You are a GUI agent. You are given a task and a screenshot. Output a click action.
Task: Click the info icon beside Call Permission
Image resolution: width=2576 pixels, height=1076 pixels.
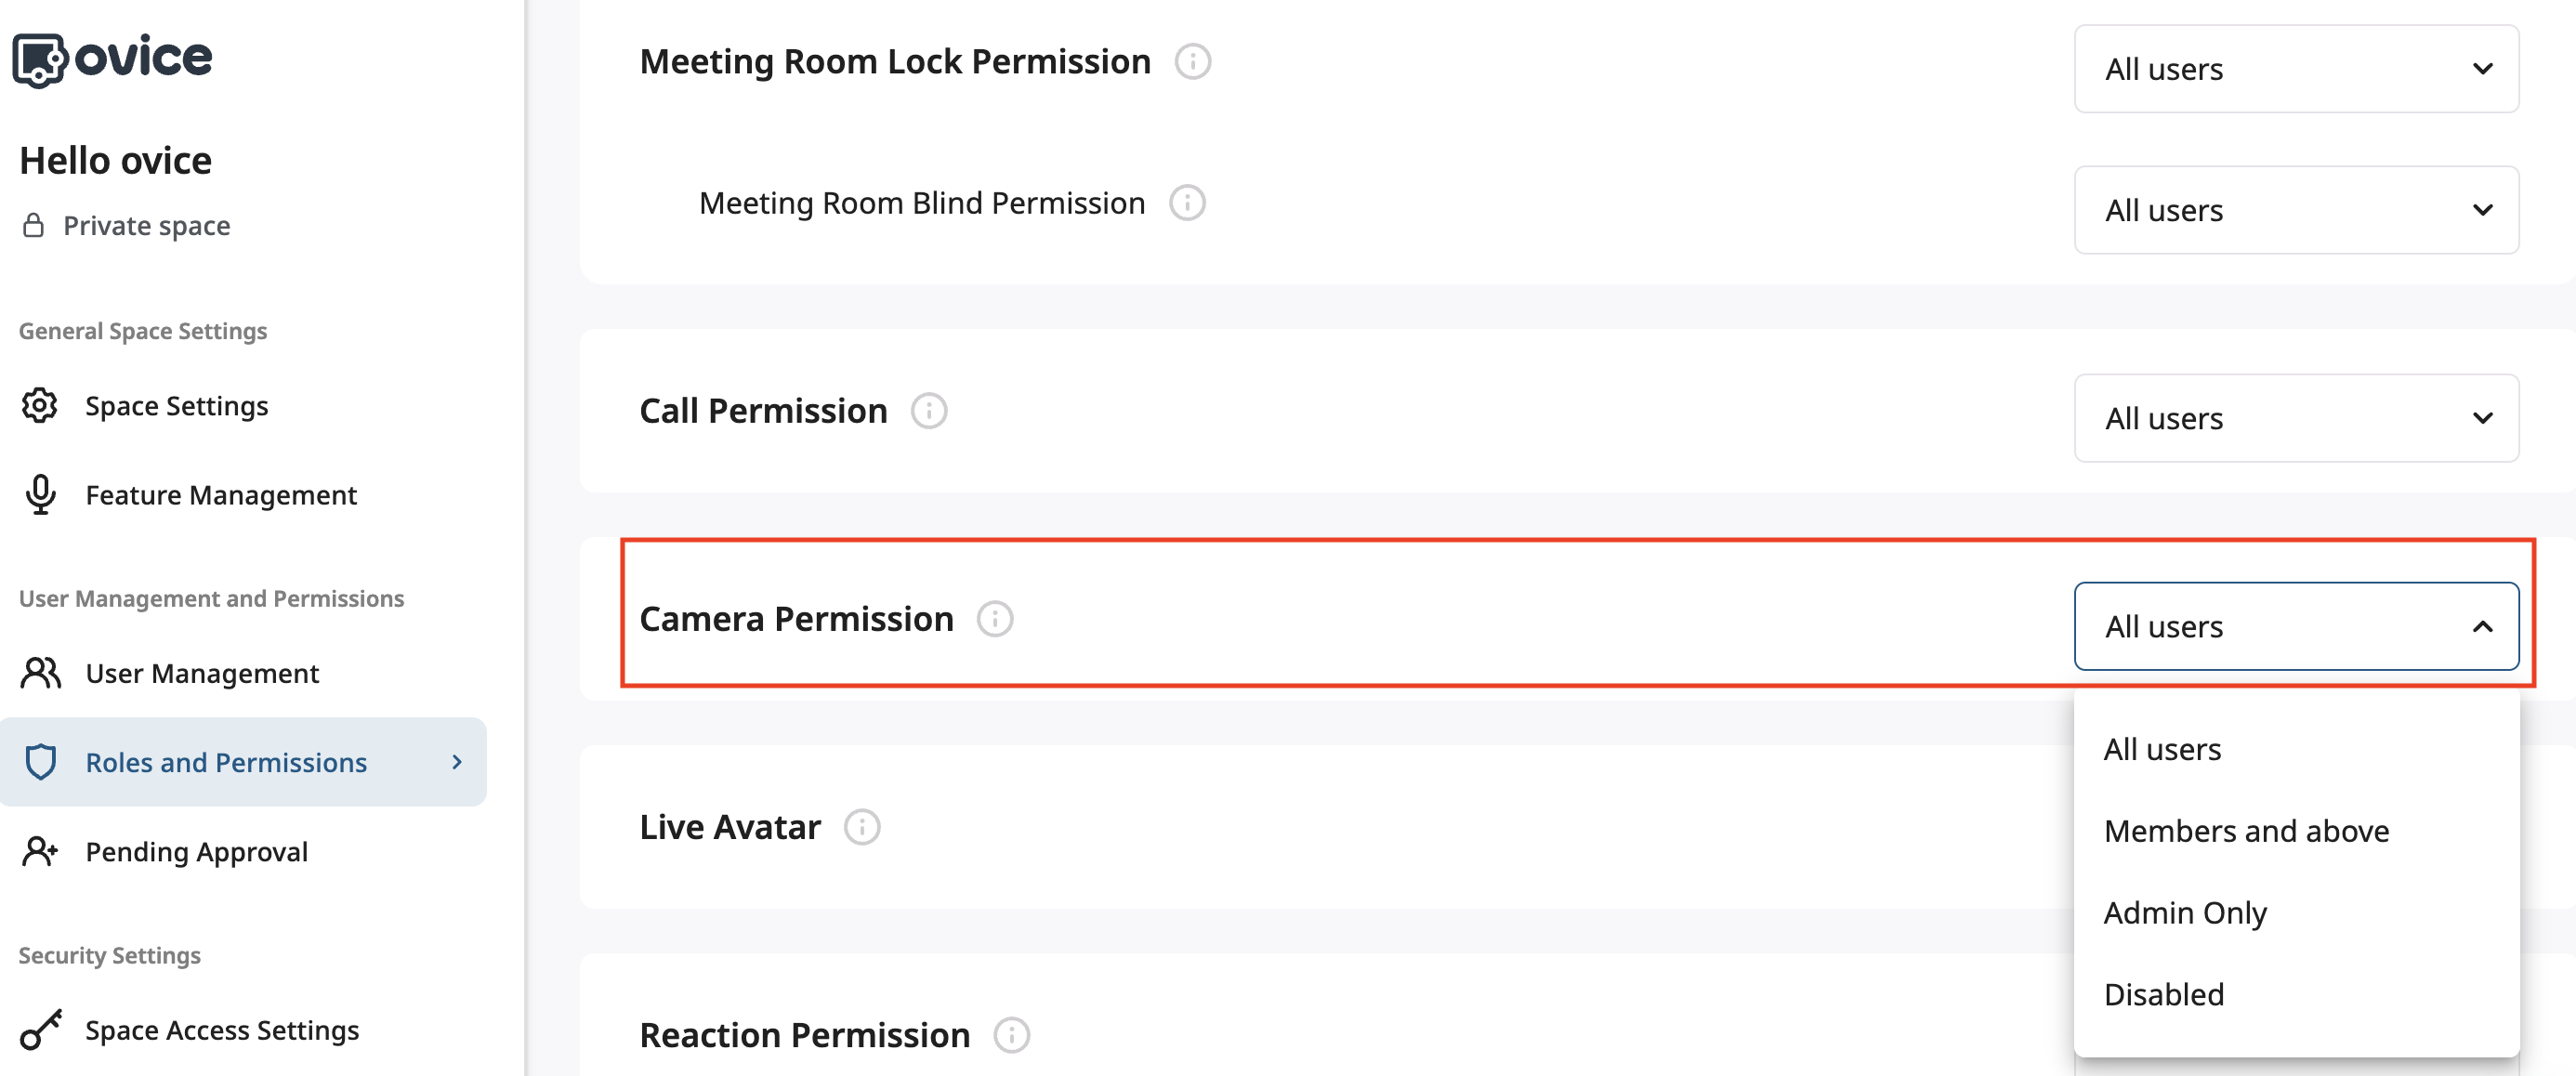click(928, 410)
